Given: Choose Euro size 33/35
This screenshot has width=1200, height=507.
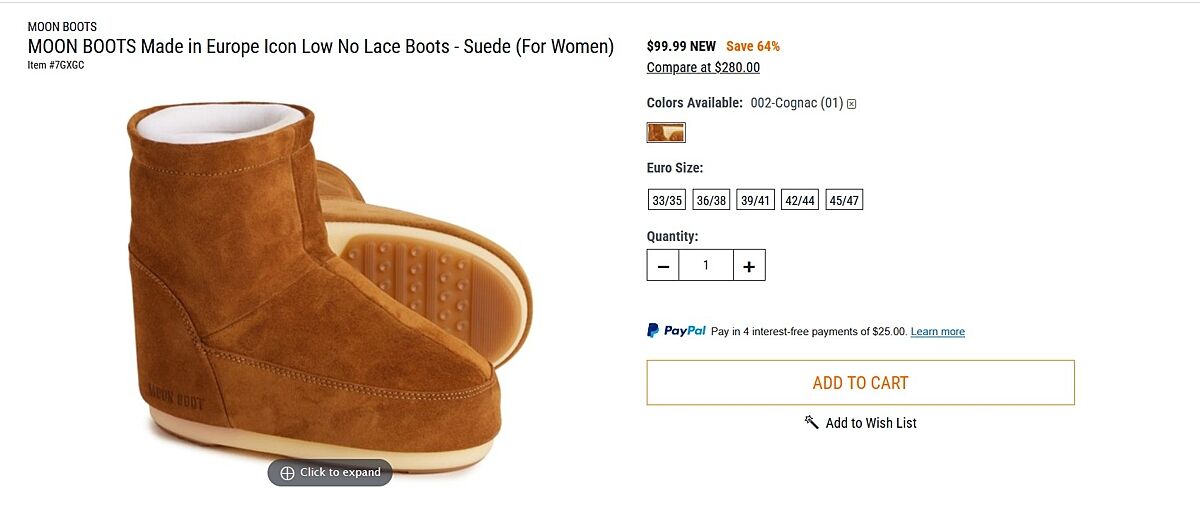Looking at the screenshot, I should click(x=667, y=200).
